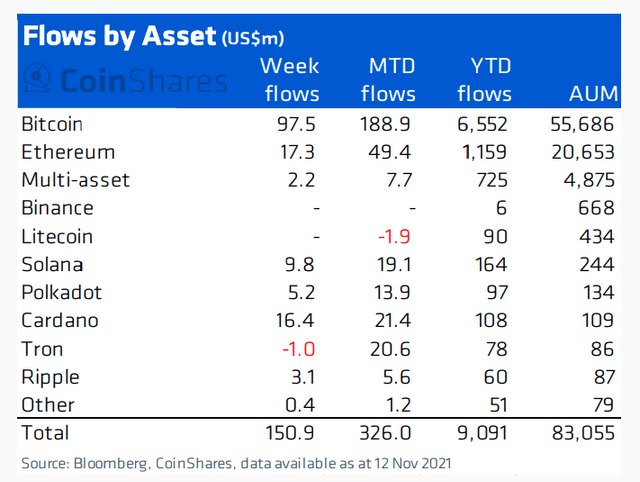
Task: Select the MTD flows column header
Action: click(387, 80)
